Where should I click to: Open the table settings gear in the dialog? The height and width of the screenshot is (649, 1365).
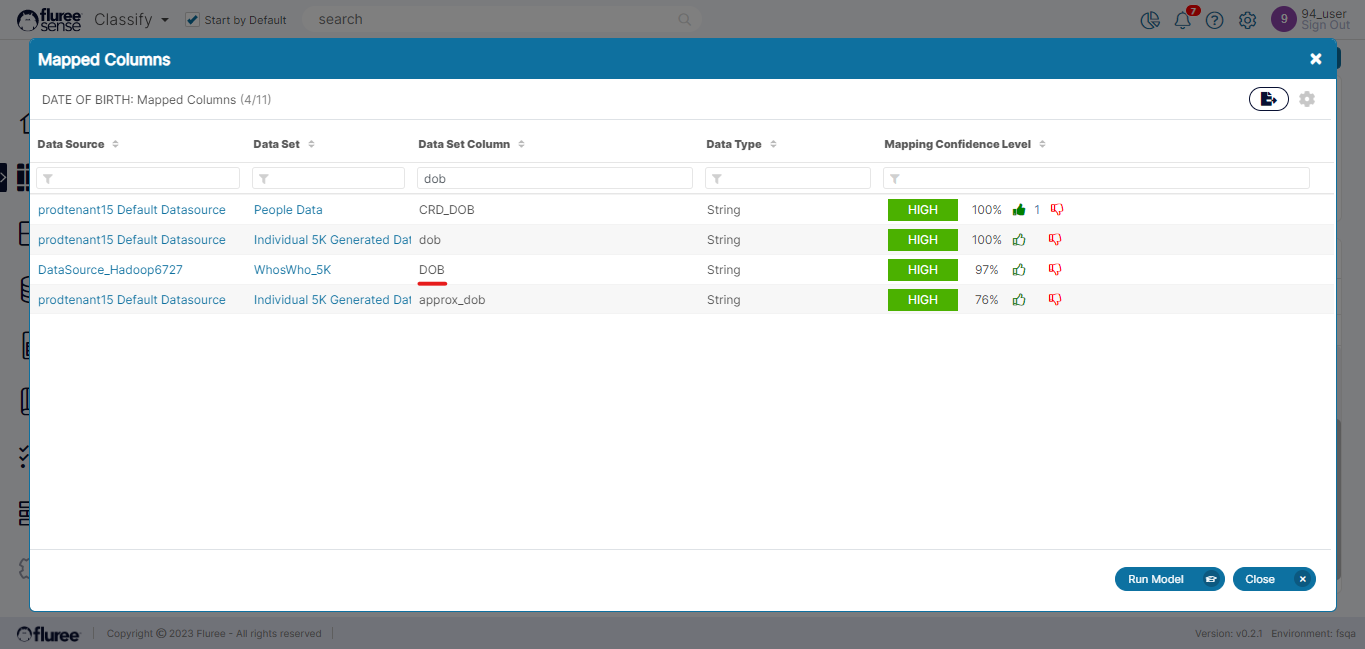pos(1307,99)
